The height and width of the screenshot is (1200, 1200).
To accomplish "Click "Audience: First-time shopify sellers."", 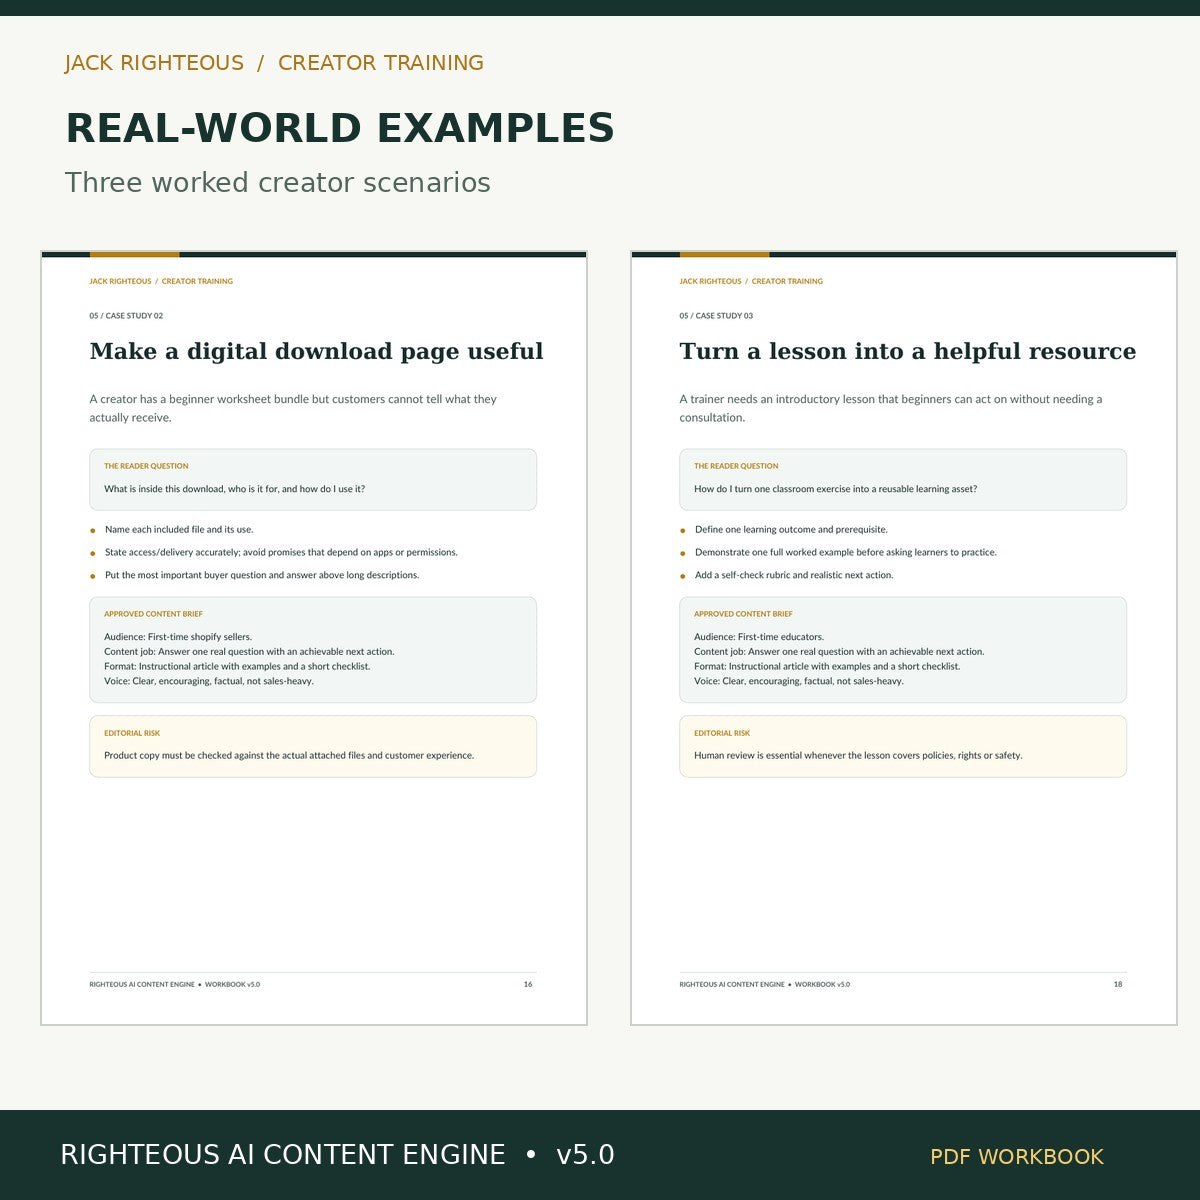I will pos(178,637).
